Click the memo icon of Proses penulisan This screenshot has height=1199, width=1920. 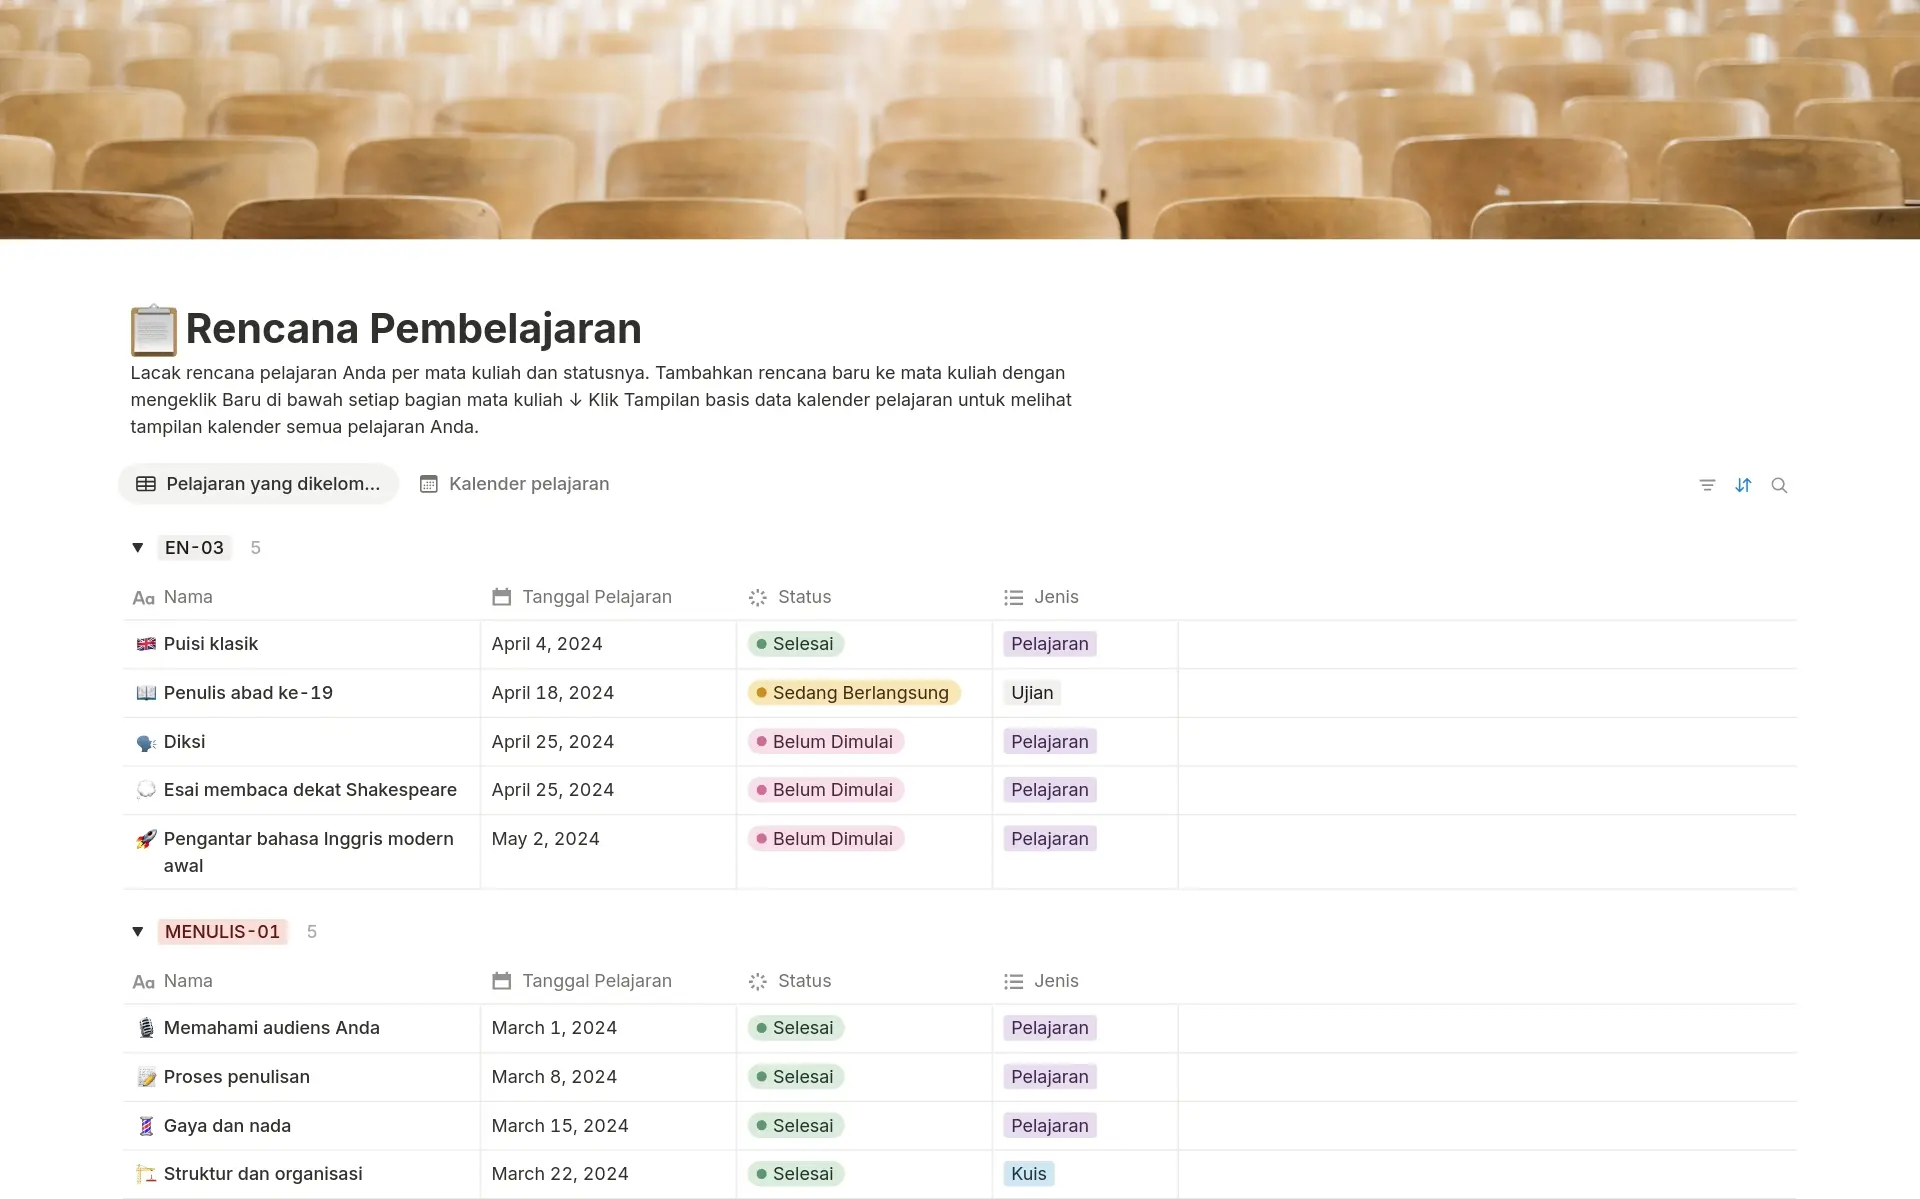(146, 1077)
